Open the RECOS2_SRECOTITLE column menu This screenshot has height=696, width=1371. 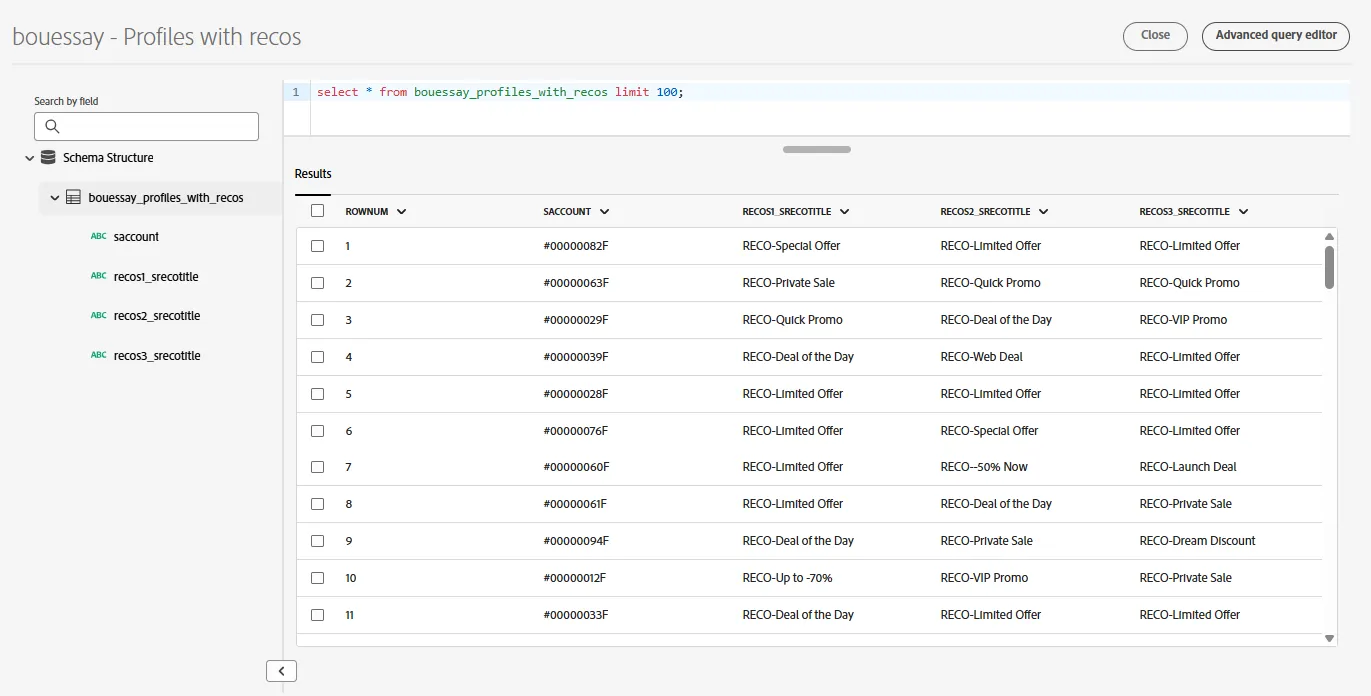[x=1043, y=212]
